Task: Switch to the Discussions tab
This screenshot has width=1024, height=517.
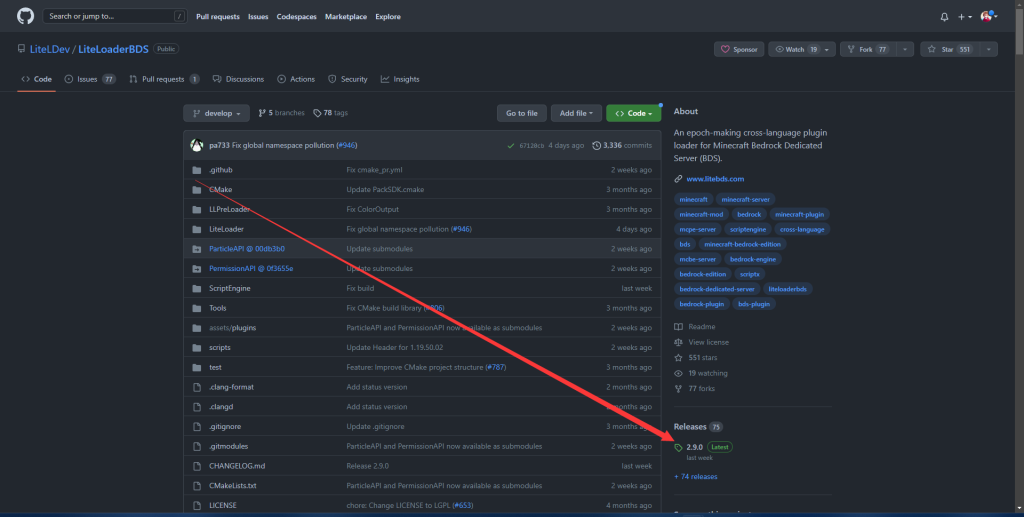Action: [238, 79]
